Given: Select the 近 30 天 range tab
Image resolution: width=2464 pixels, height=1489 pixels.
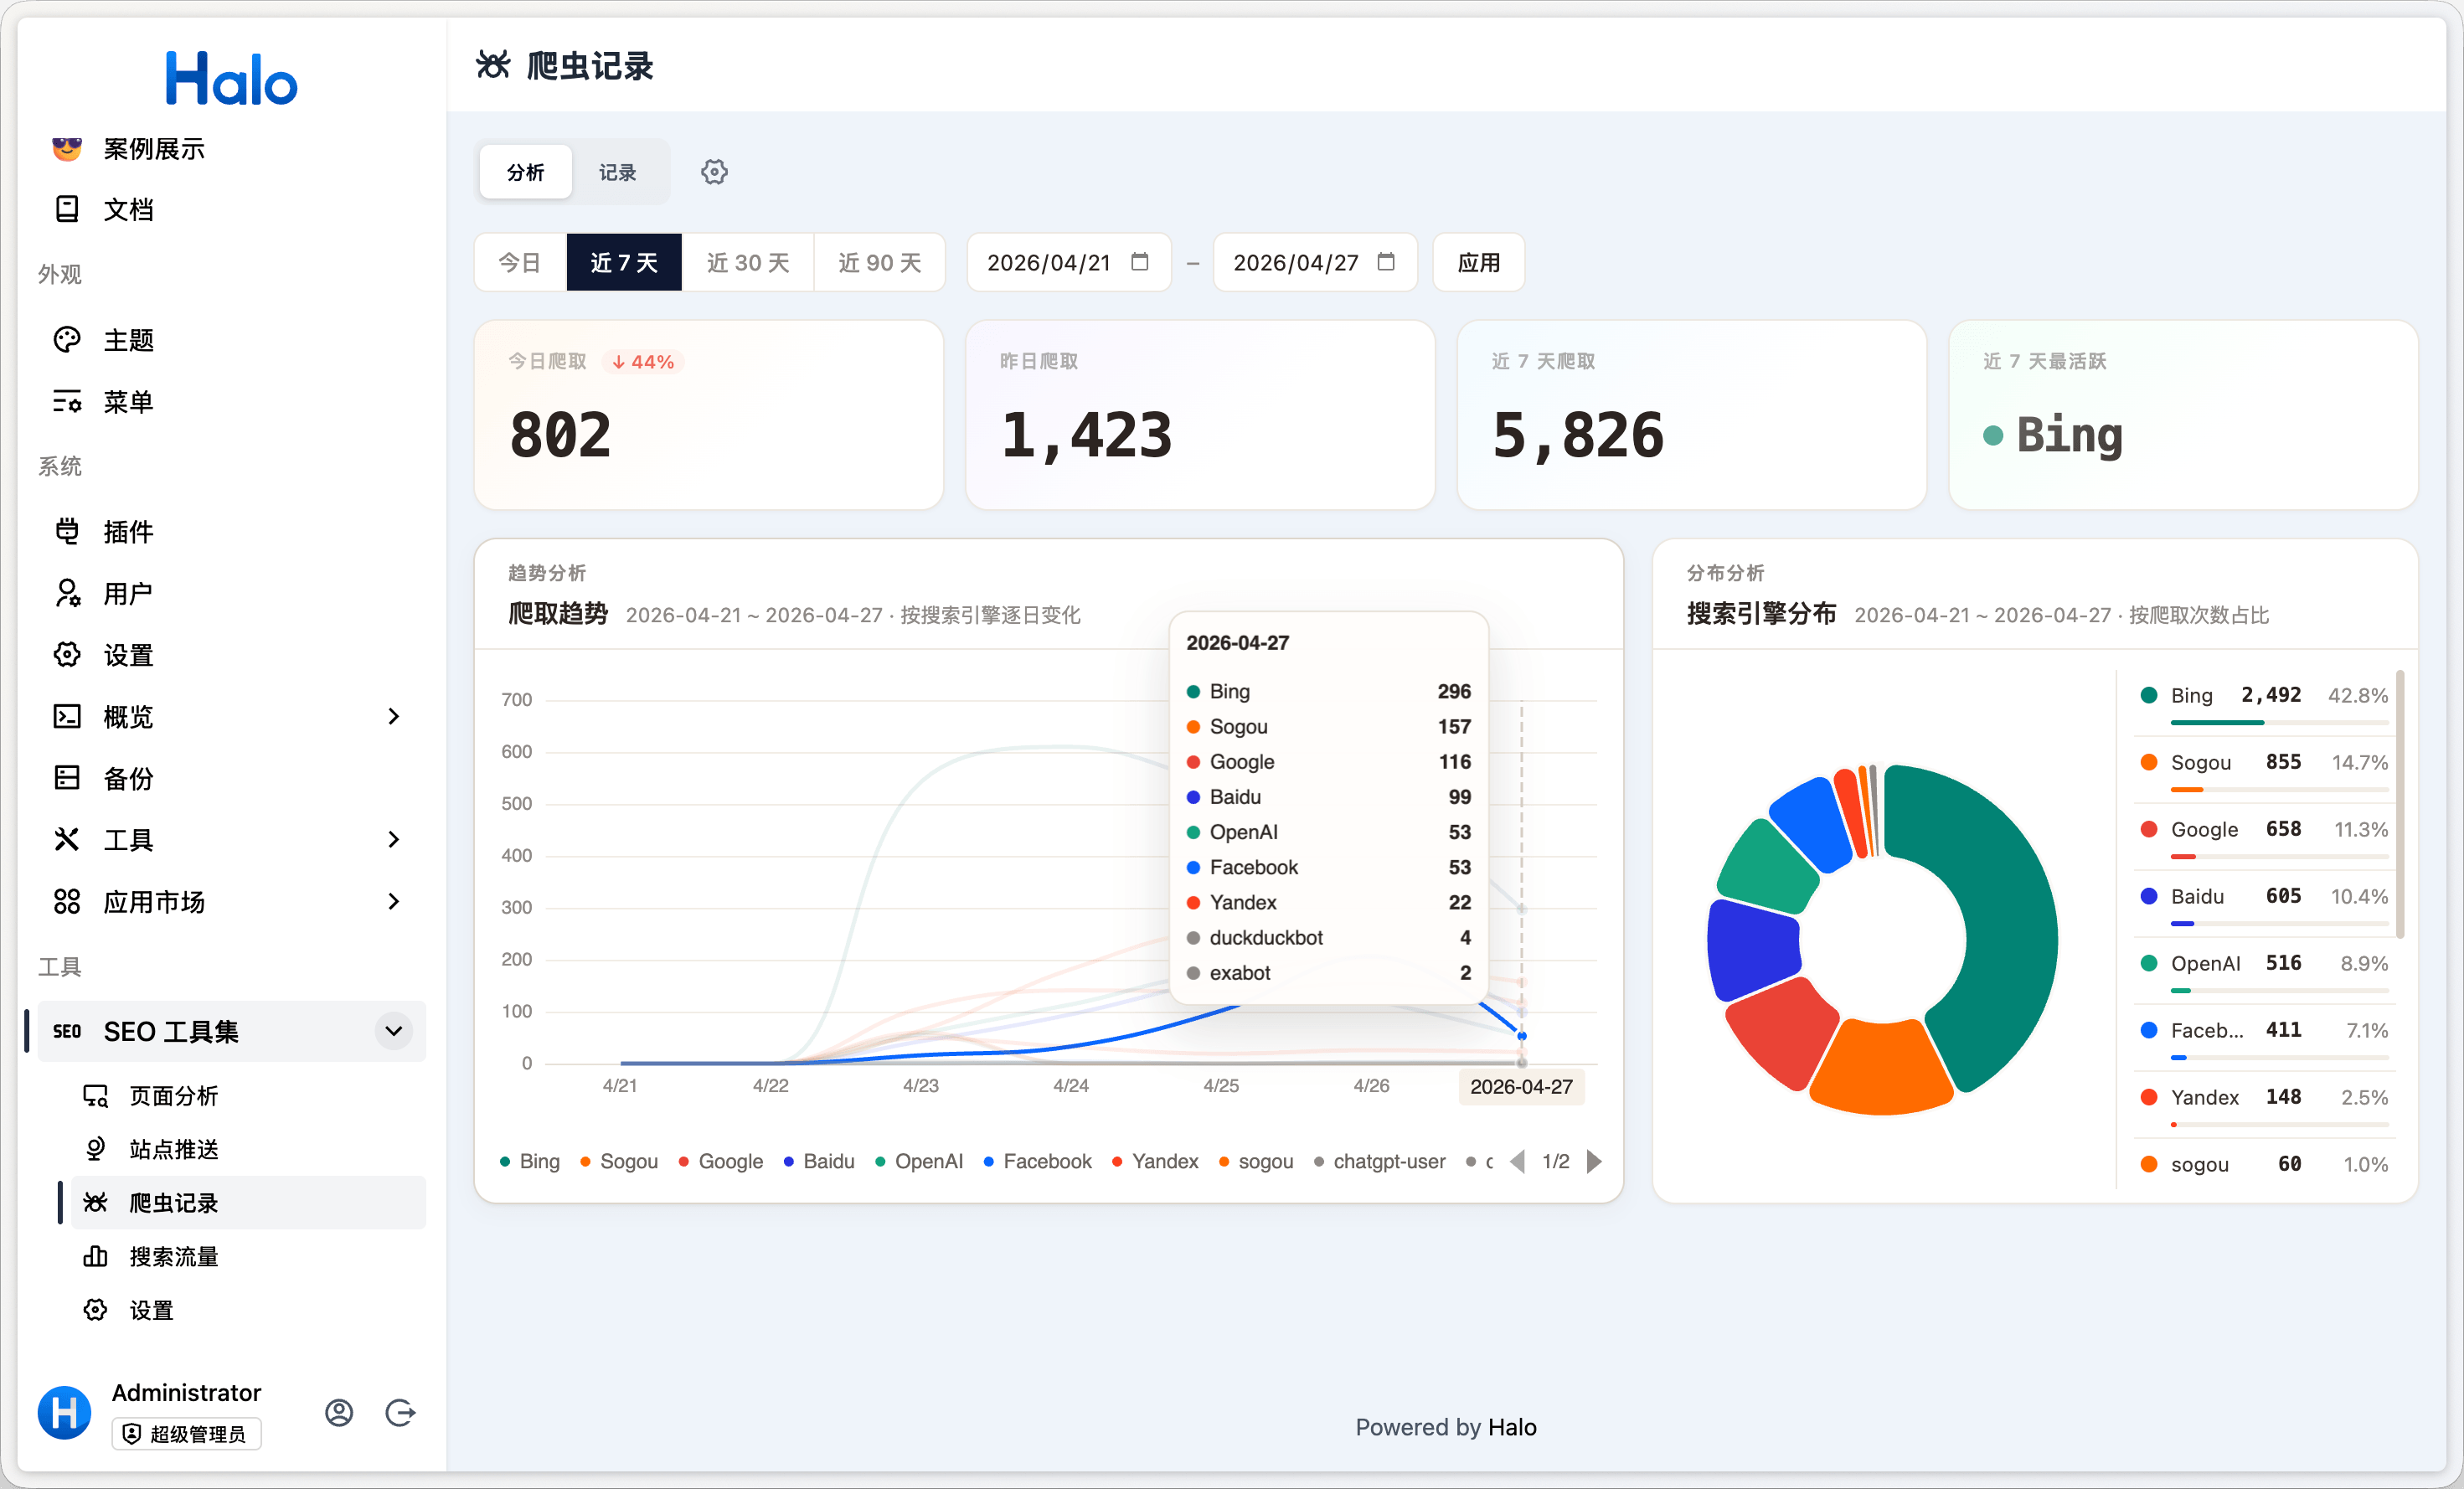Looking at the screenshot, I should pyautogui.click(x=747, y=262).
